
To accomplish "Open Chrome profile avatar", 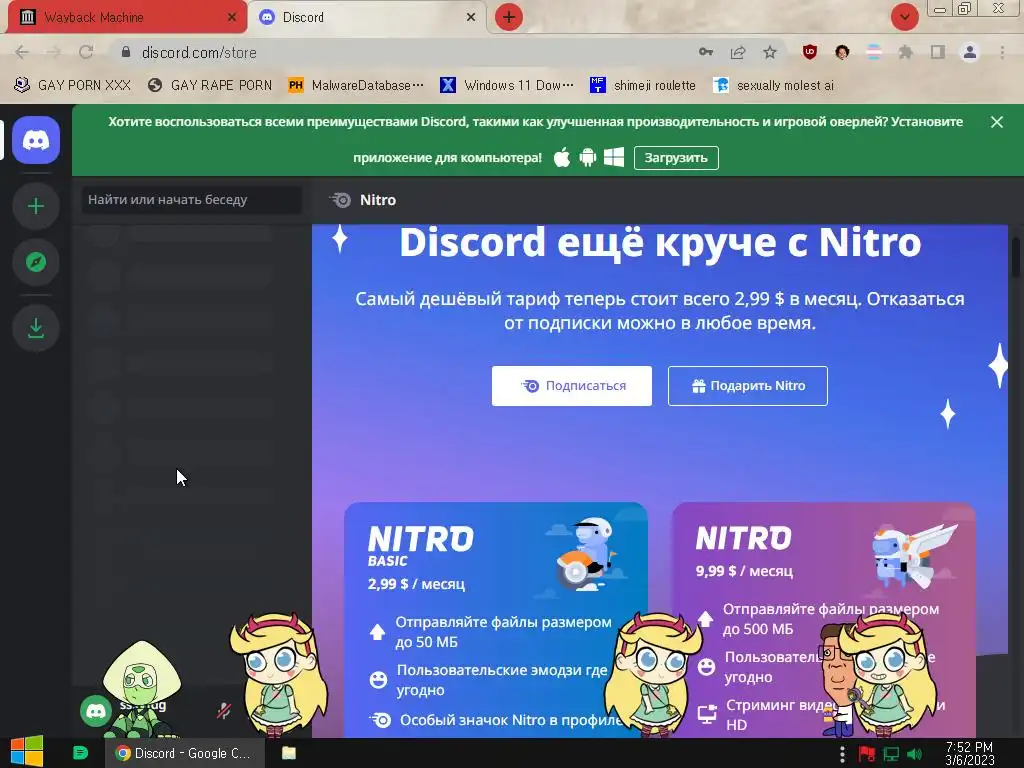I will (970, 52).
